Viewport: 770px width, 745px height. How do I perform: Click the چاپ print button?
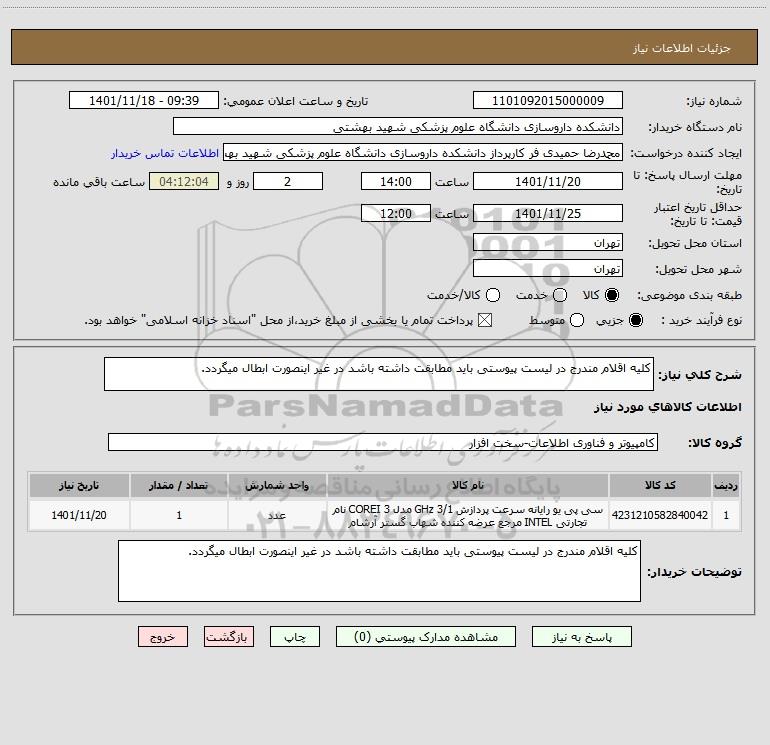(295, 636)
